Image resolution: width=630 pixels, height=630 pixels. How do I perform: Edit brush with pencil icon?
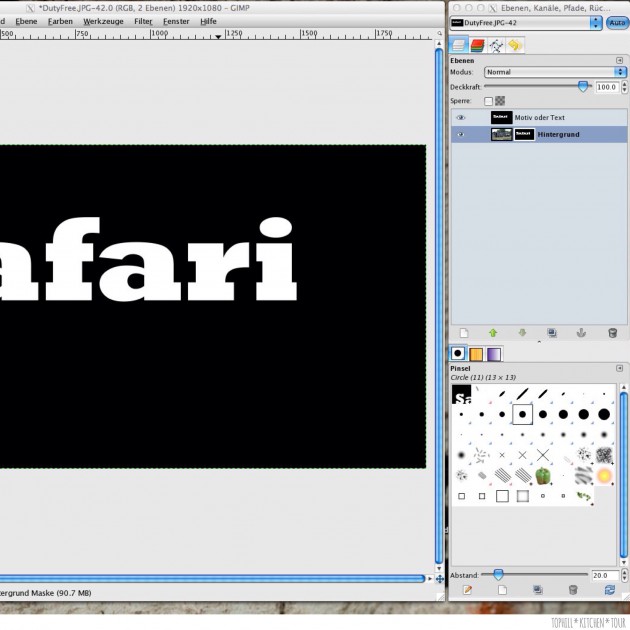point(467,589)
